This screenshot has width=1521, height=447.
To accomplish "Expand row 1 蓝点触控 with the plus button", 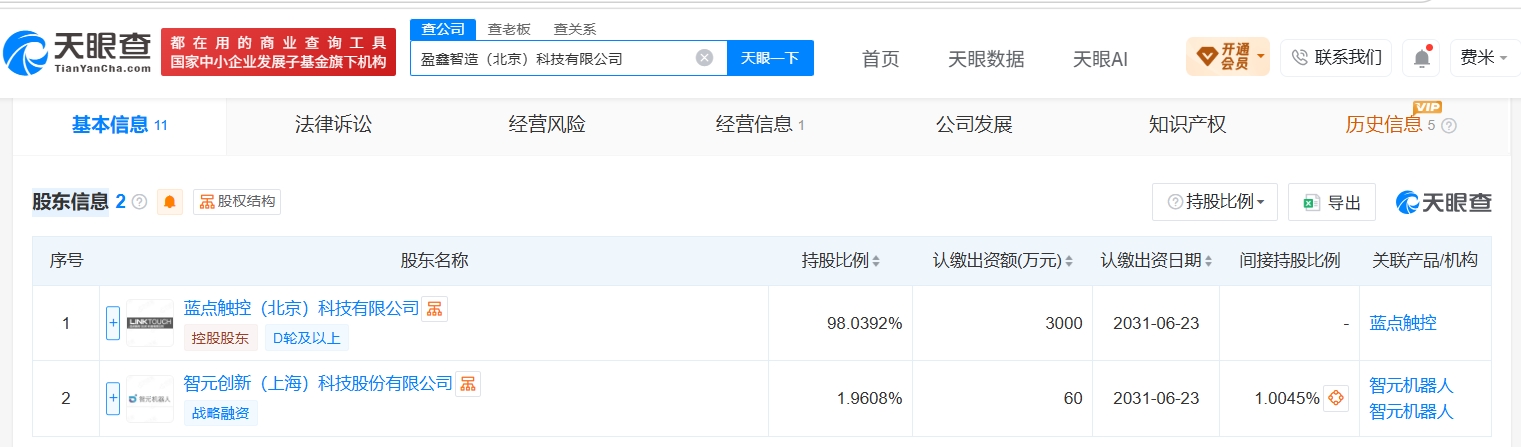I will click(113, 323).
